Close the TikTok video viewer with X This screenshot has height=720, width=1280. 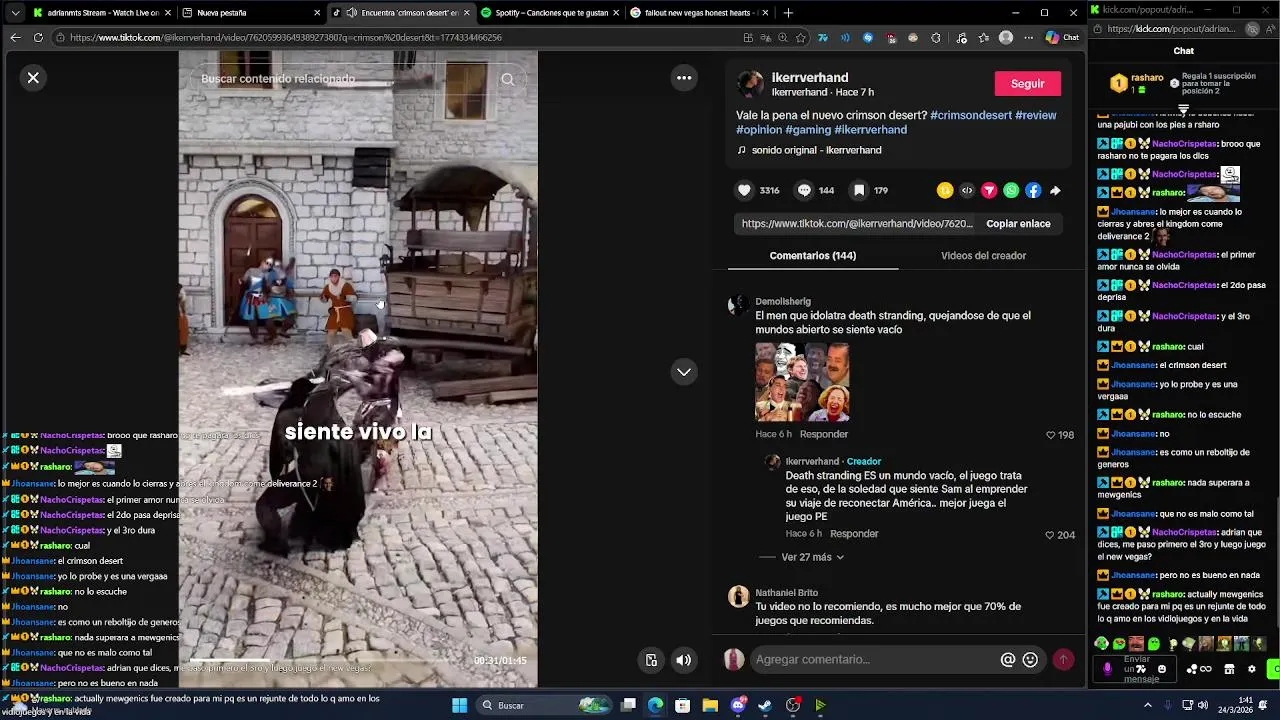33,77
